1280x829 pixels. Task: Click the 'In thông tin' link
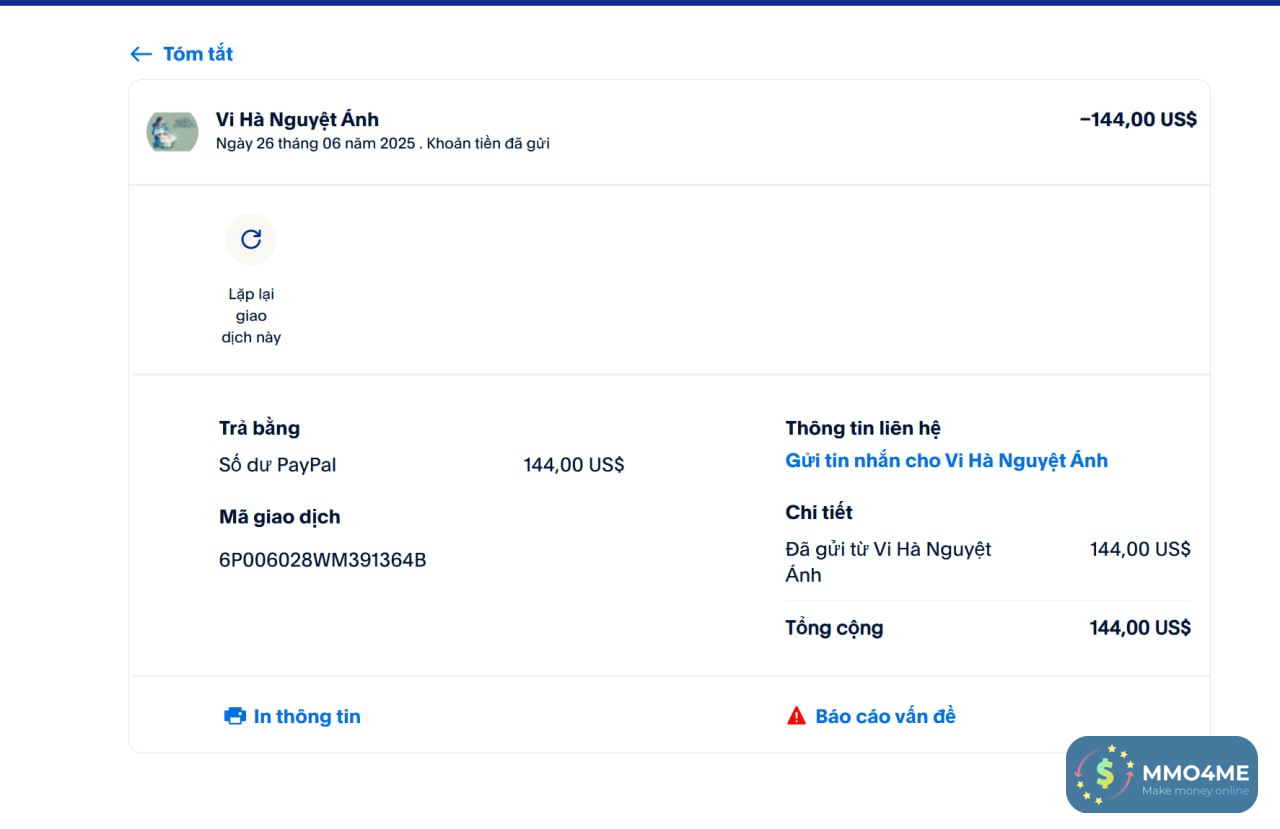[307, 716]
